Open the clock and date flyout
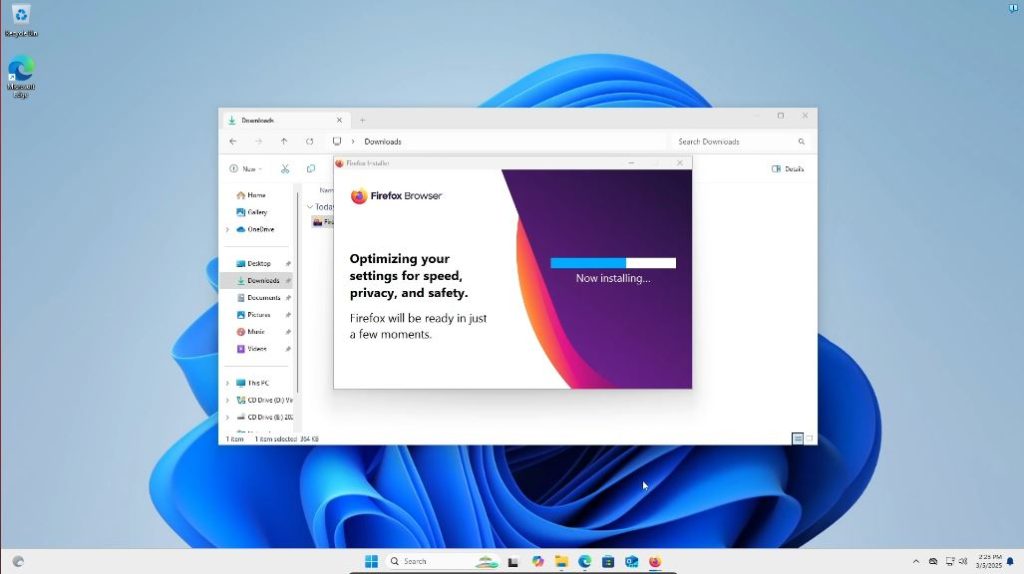This screenshot has height=574, width=1024. point(988,562)
